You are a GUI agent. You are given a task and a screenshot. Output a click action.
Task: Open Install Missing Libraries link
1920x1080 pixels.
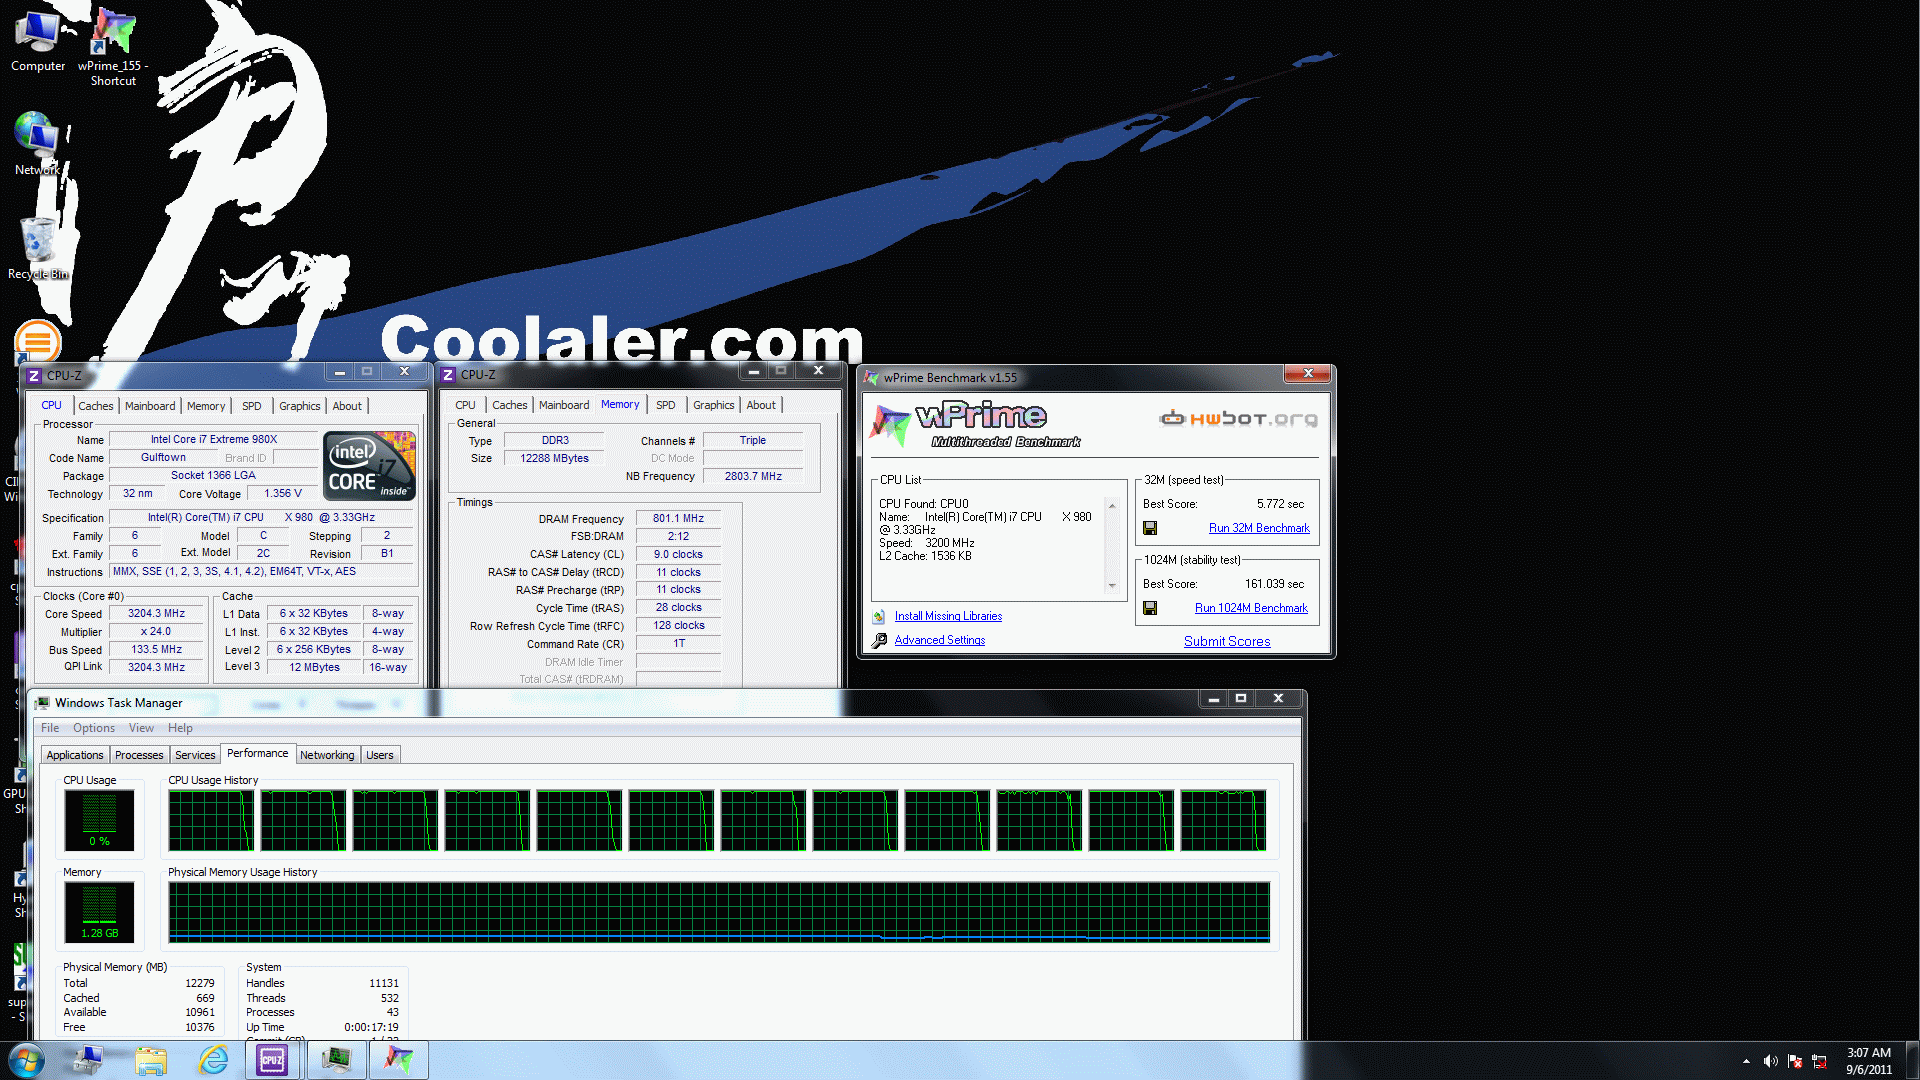pyautogui.click(x=948, y=616)
